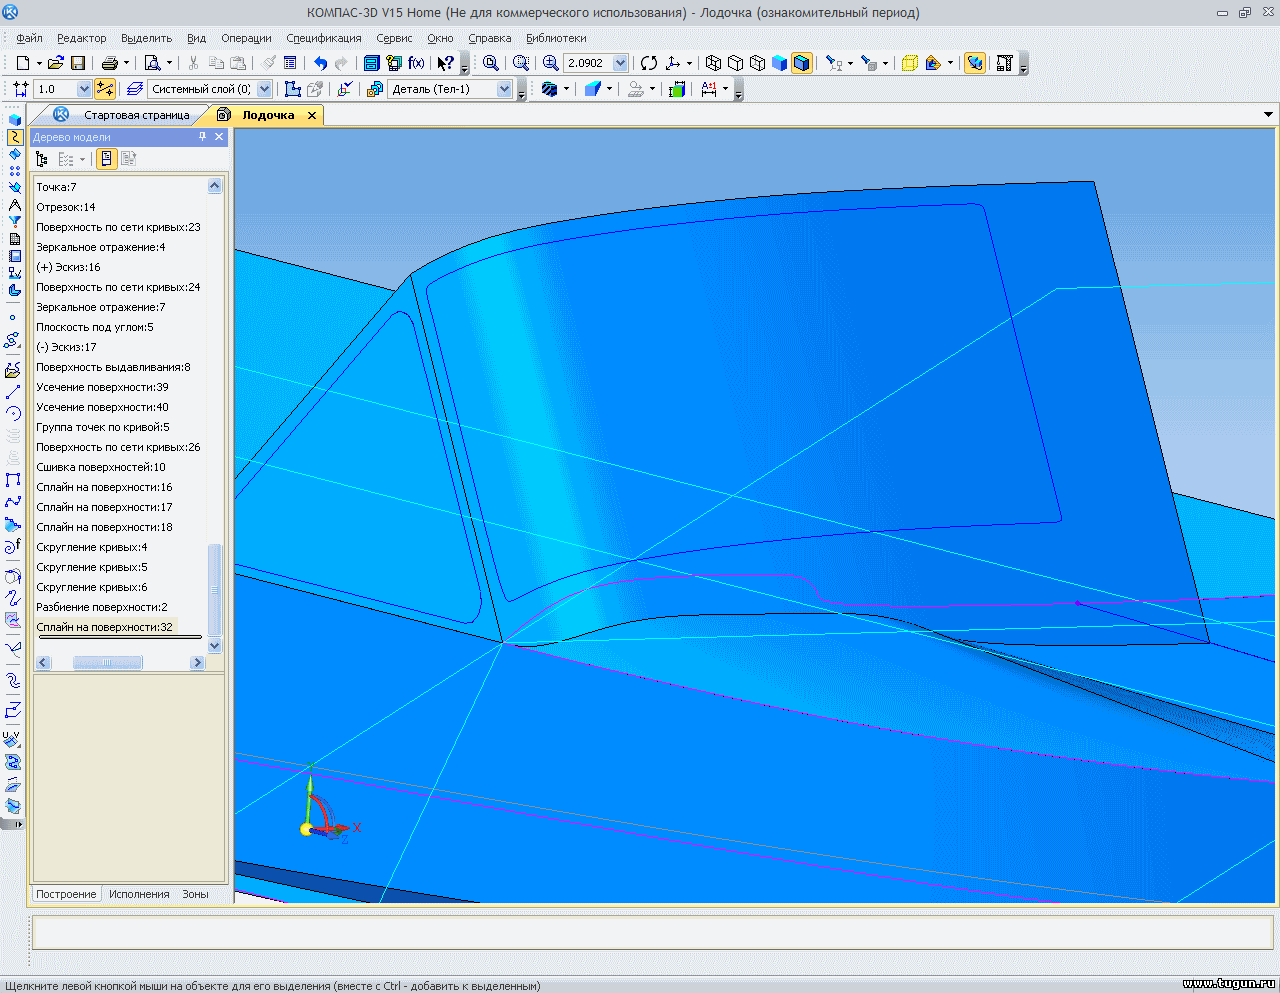The height and width of the screenshot is (993, 1280).
Task: Open the Системный слой (0) dropdown
Action: (x=264, y=89)
